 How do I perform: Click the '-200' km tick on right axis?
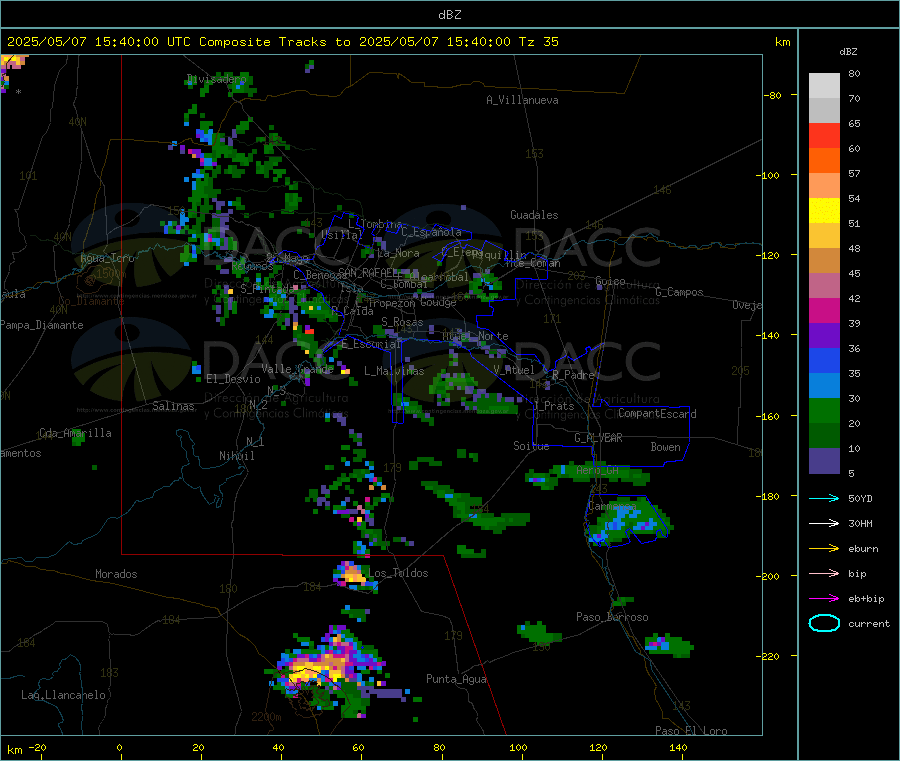[x=767, y=576]
